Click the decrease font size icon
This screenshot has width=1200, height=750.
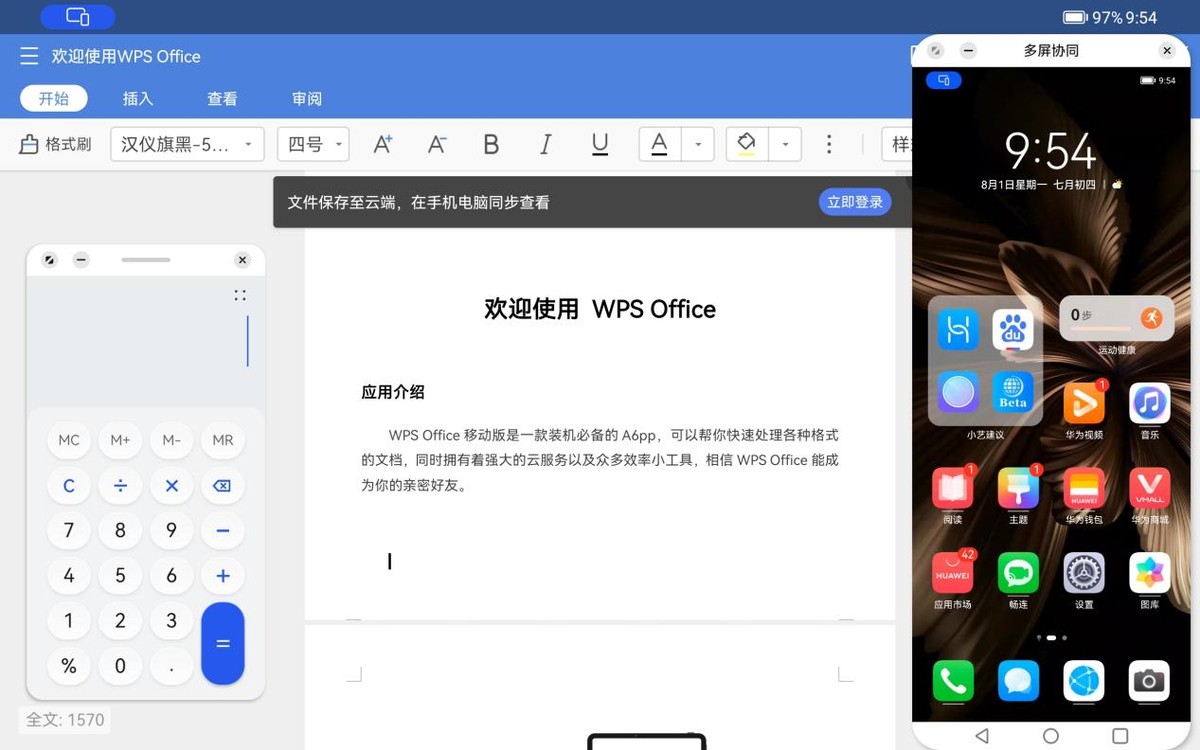point(436,143)
